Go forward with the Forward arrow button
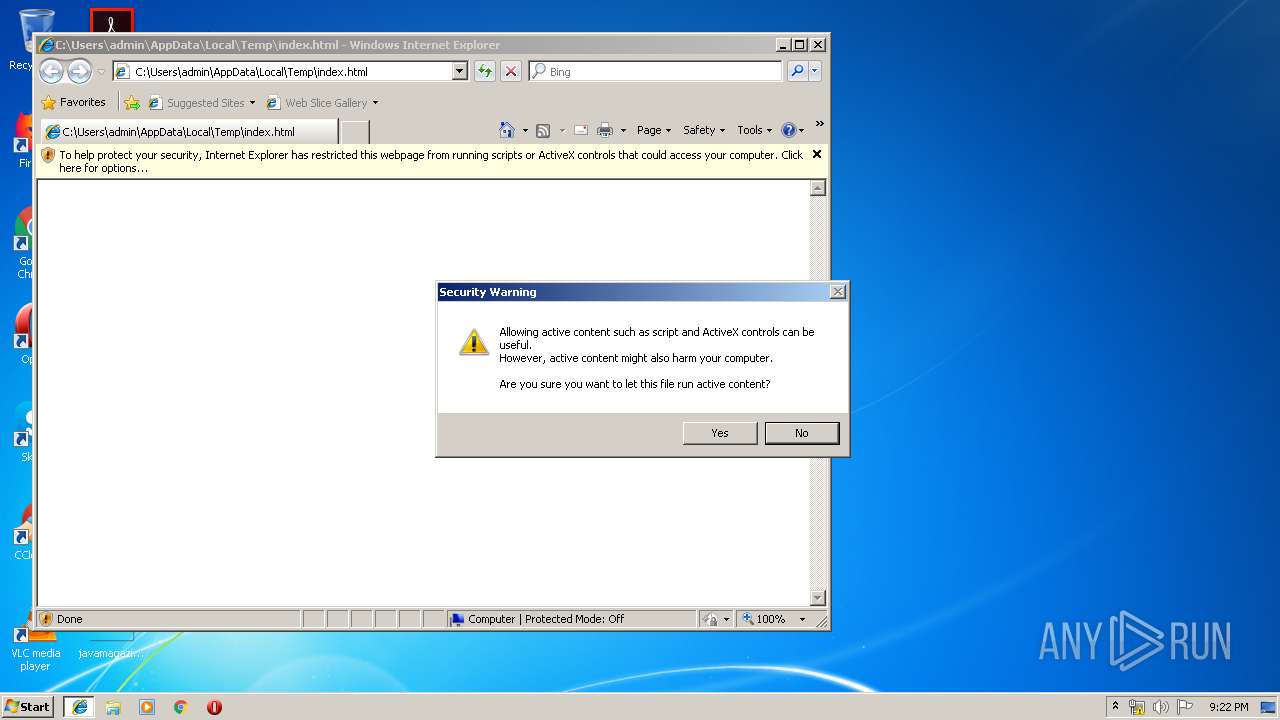This screenshot has height=720, width=1280. click(x=79, y=71)
